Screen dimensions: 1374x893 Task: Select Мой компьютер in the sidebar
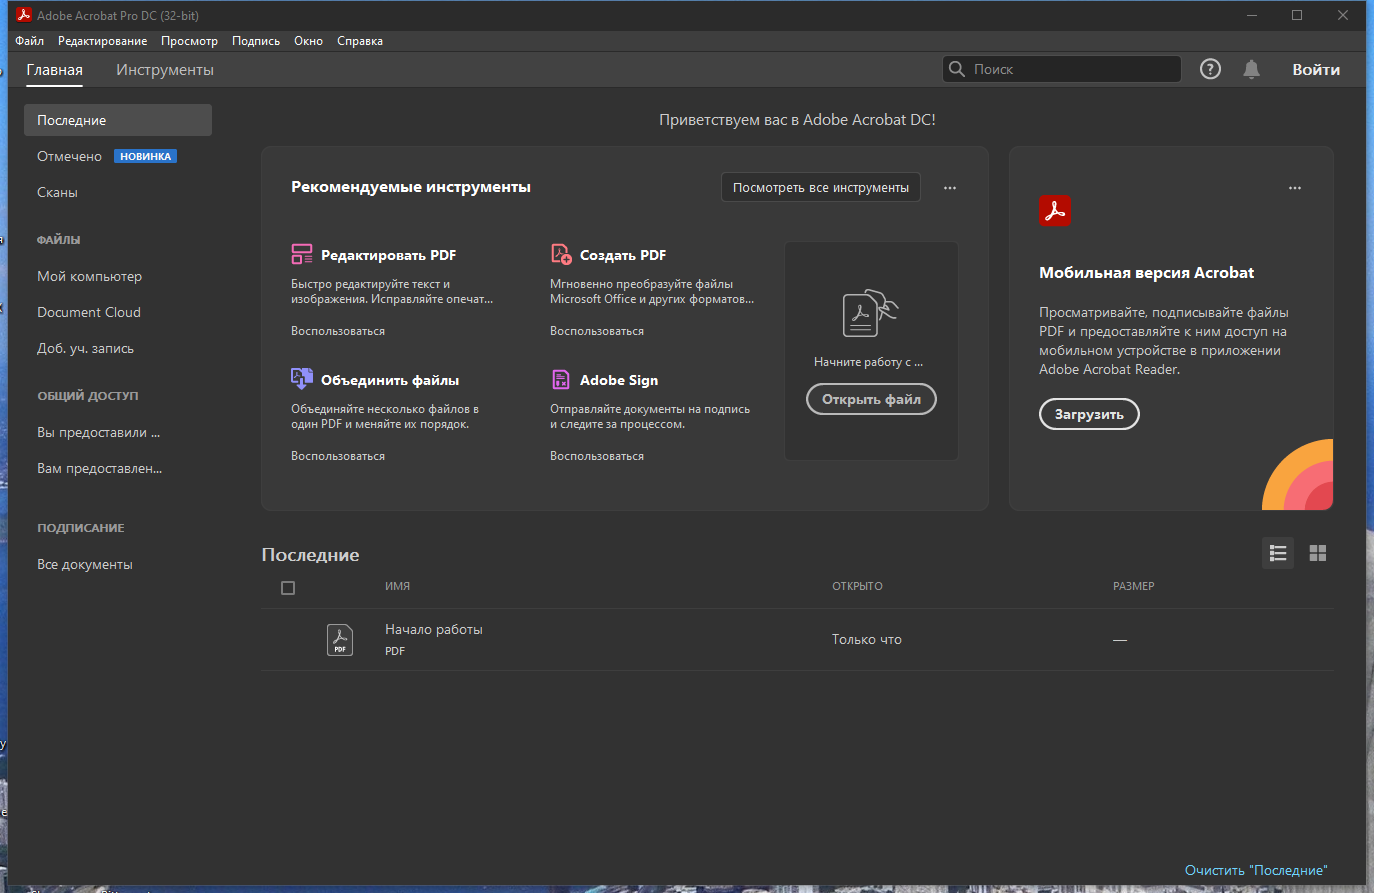coord(89,276)
